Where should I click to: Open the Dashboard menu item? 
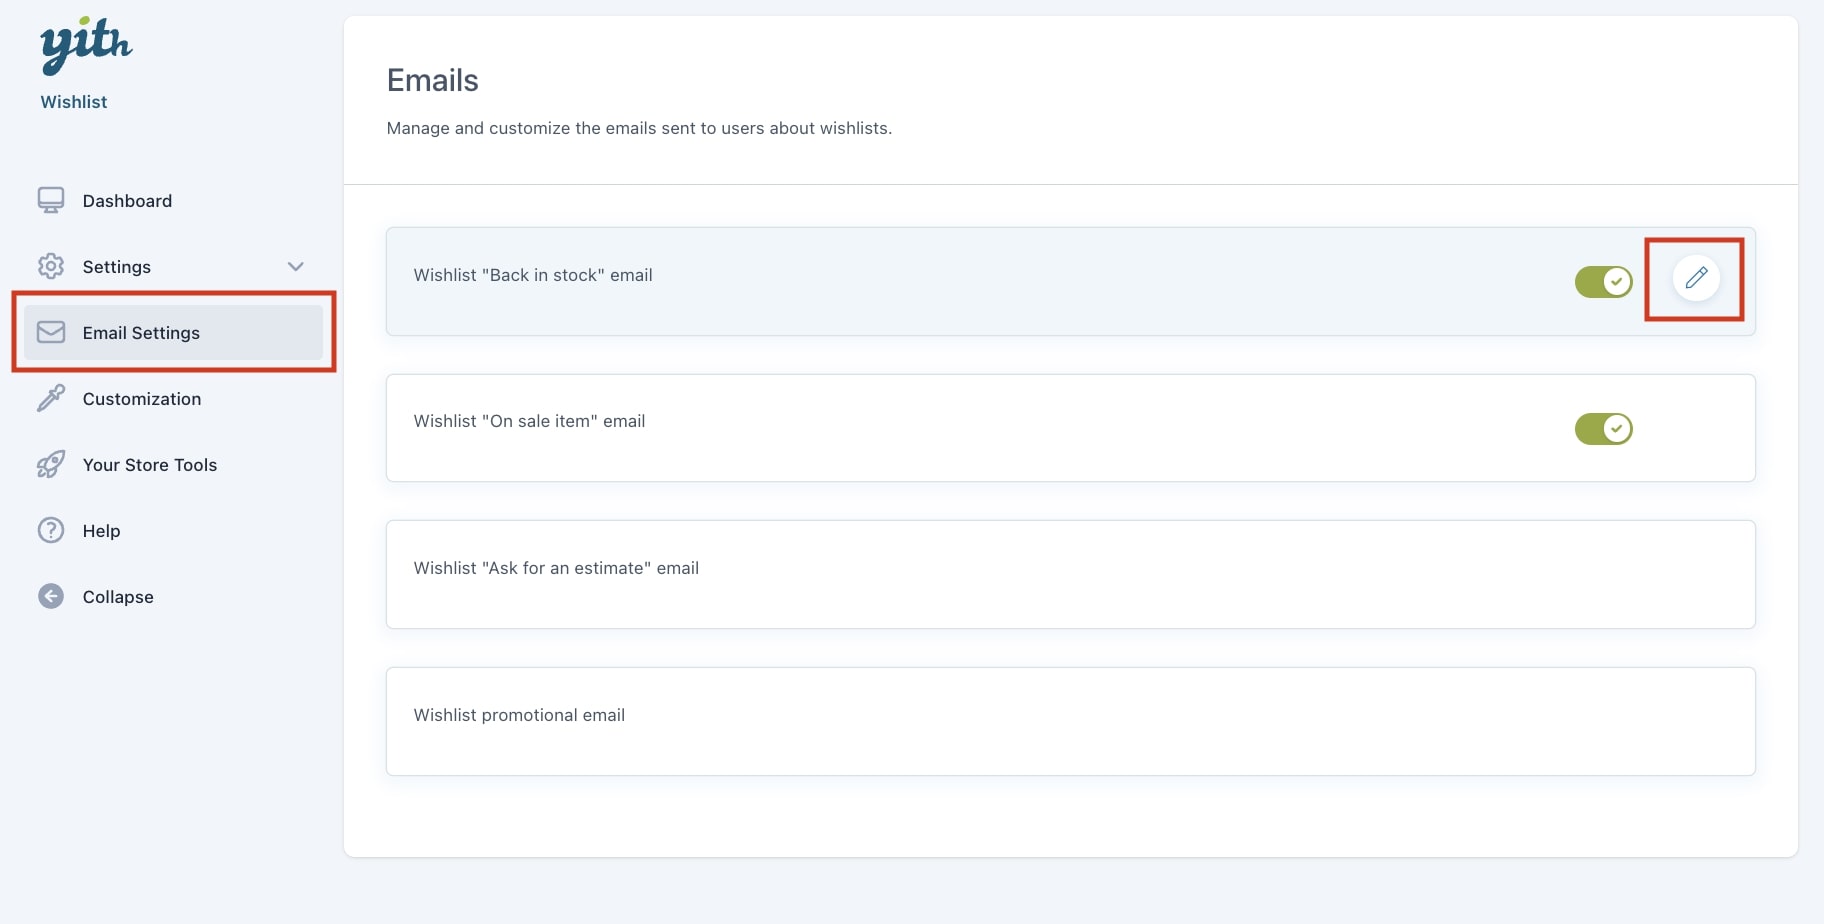click(127, 201)
